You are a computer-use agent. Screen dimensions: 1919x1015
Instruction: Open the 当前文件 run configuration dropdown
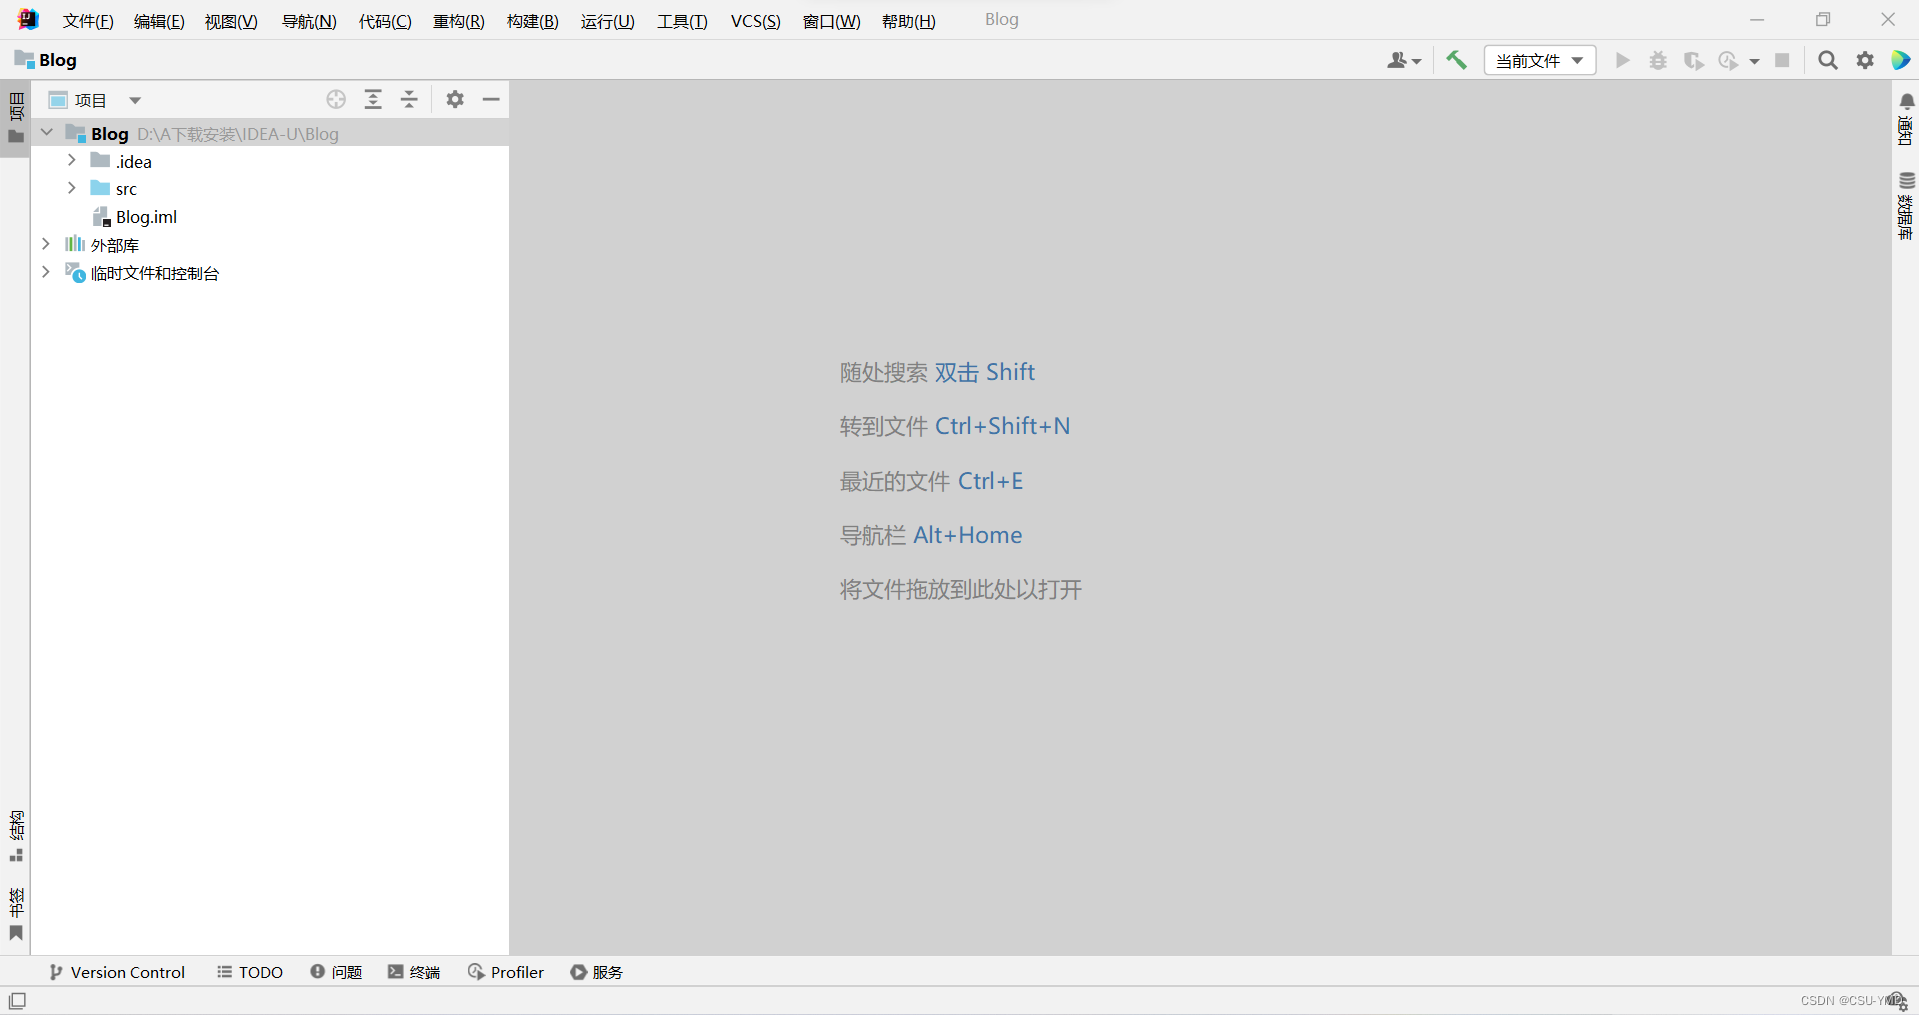tap(1540, 61)
